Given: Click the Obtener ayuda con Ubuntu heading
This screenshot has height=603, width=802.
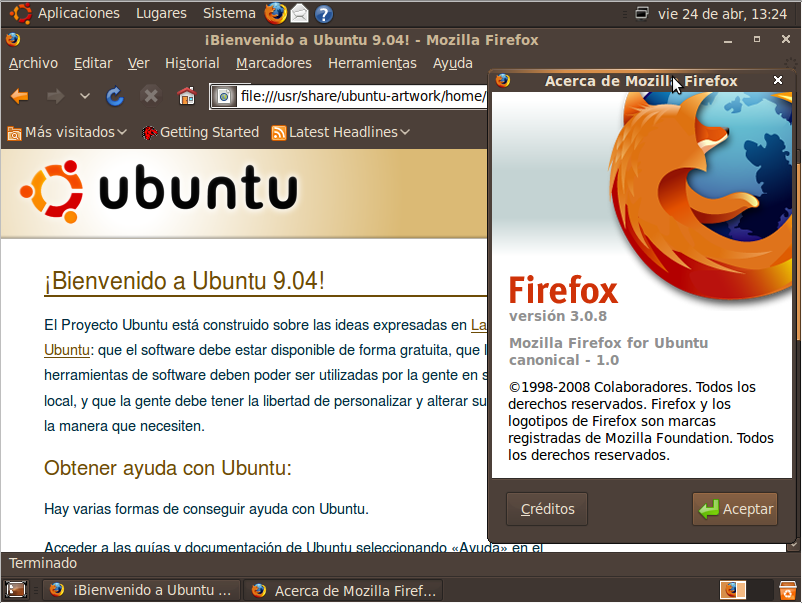Looking at the screenshot, I should click(168, 468).
